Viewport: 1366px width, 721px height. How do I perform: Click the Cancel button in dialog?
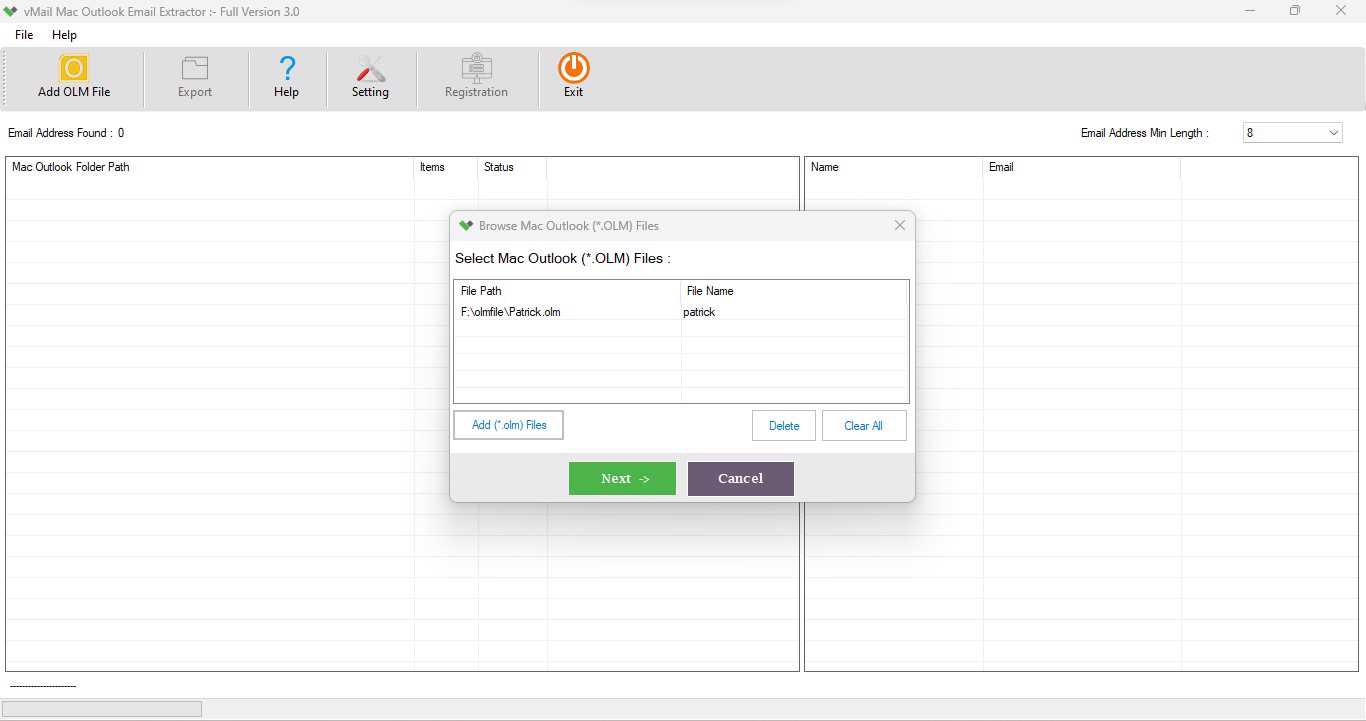[x=741, y=478]
